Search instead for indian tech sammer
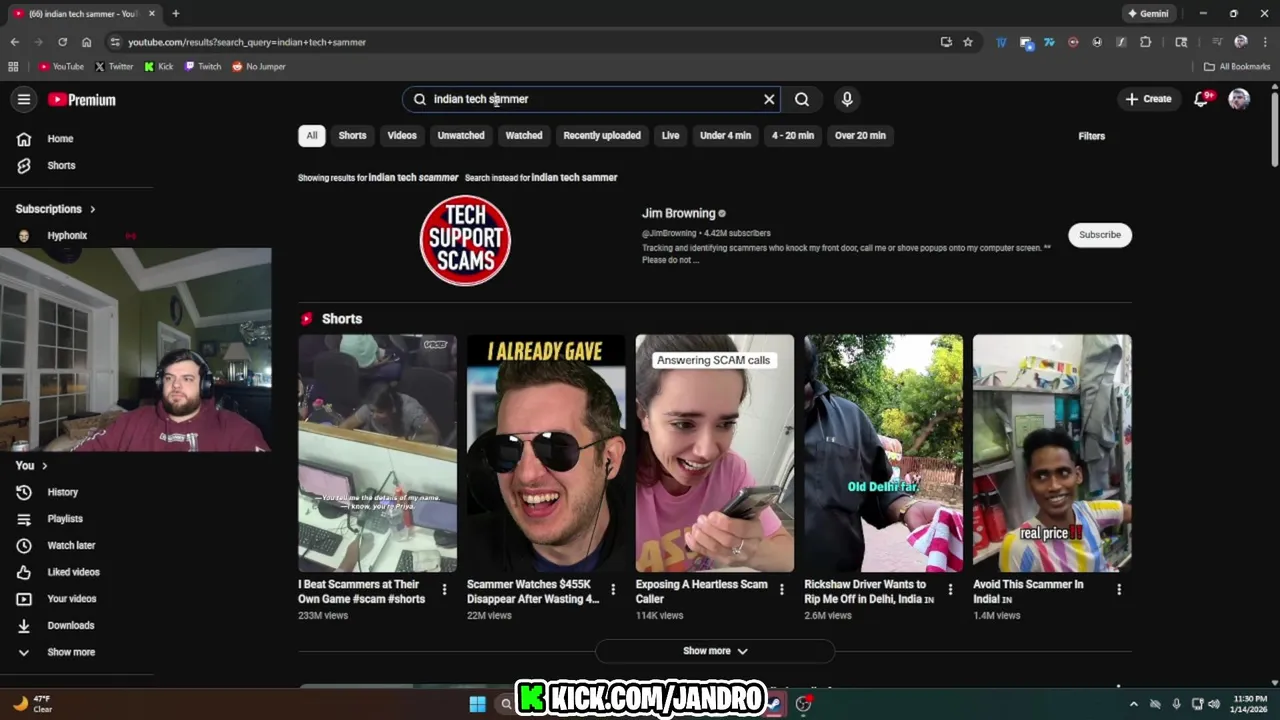 [574, 178]
